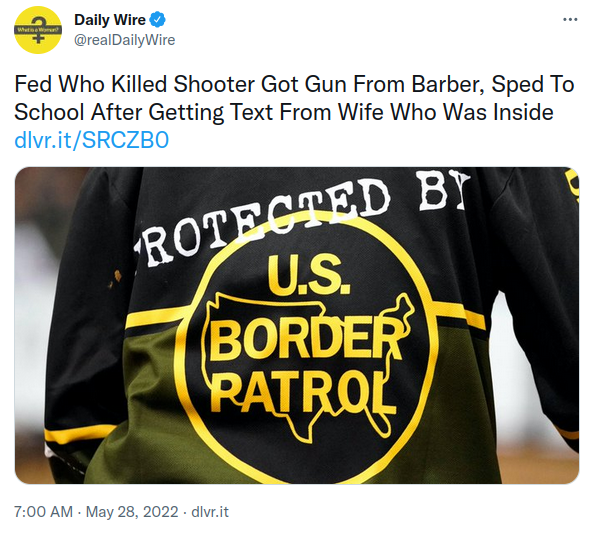593x536 pixels.
Task: Click the tweet's 7:00 AM timestamp
Action: pyautogui.click(x=43, y=512)
